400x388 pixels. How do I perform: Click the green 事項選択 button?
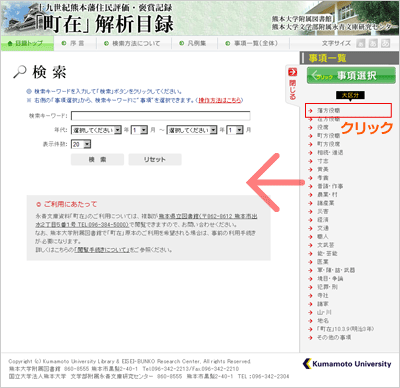coord(351,75)
